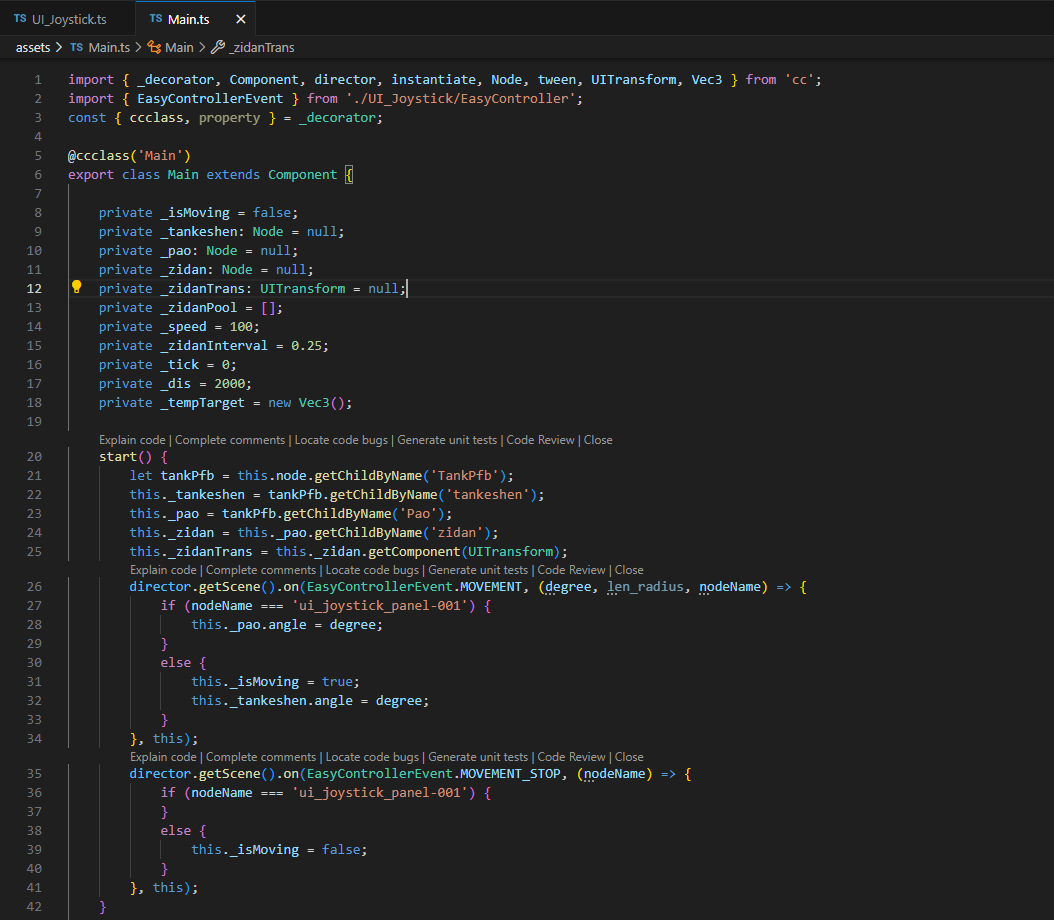
Task: Click 'Locate code bugs' above MOVEMENT handler
Action: pyautogui.click(x=372, y=569)
